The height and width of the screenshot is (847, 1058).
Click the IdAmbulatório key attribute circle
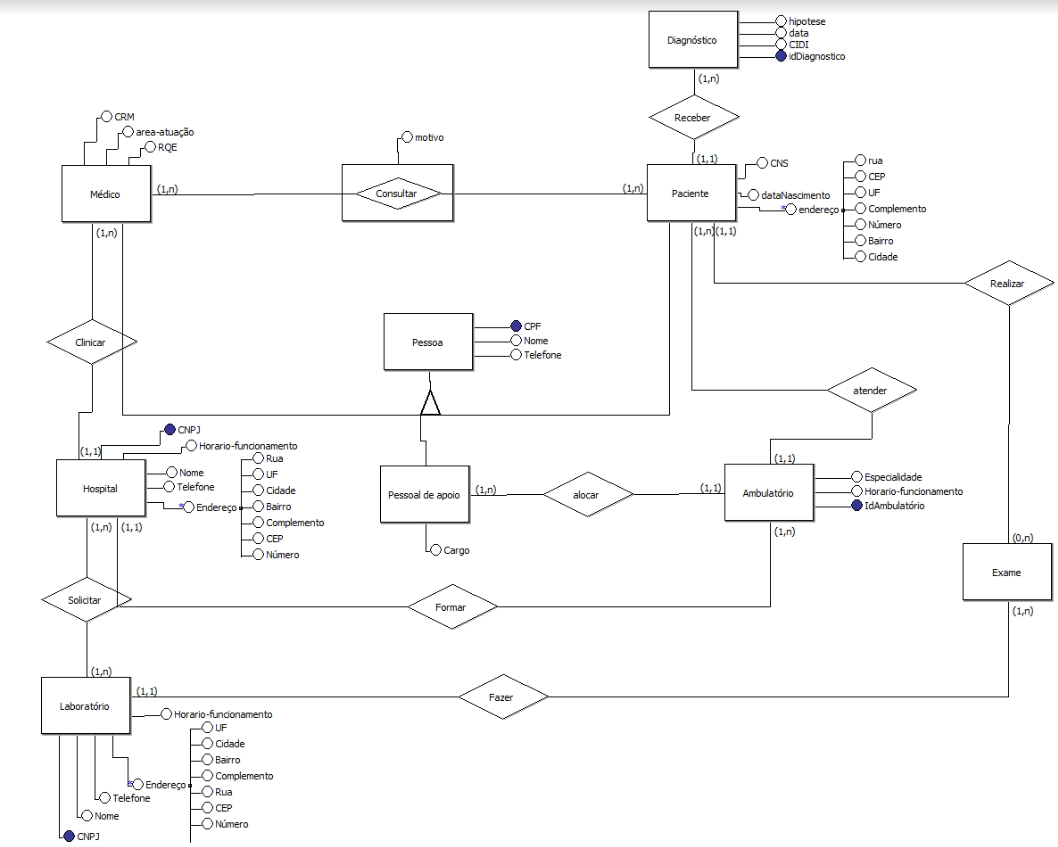pos(857,506)
